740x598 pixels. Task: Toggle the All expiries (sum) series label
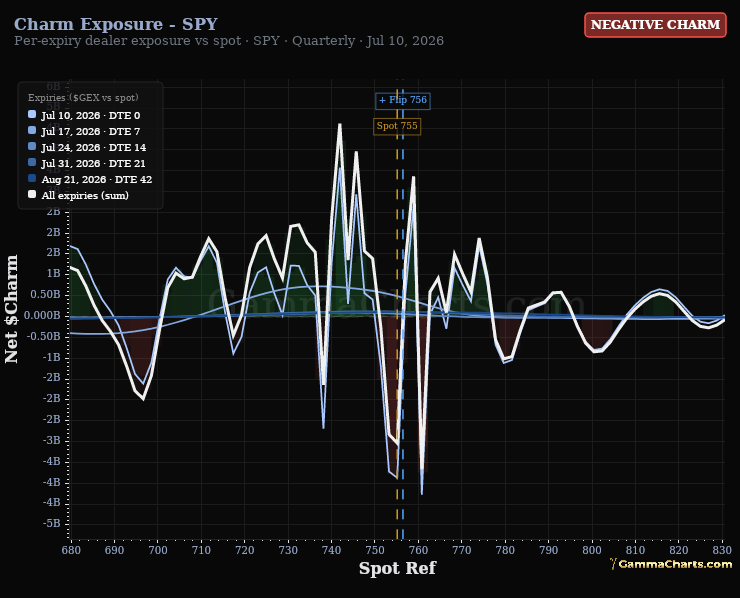(x=85, y=195)
